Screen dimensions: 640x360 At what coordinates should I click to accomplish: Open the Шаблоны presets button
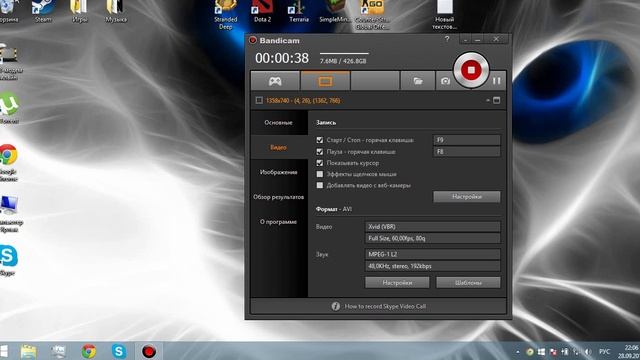coord(468,282)
